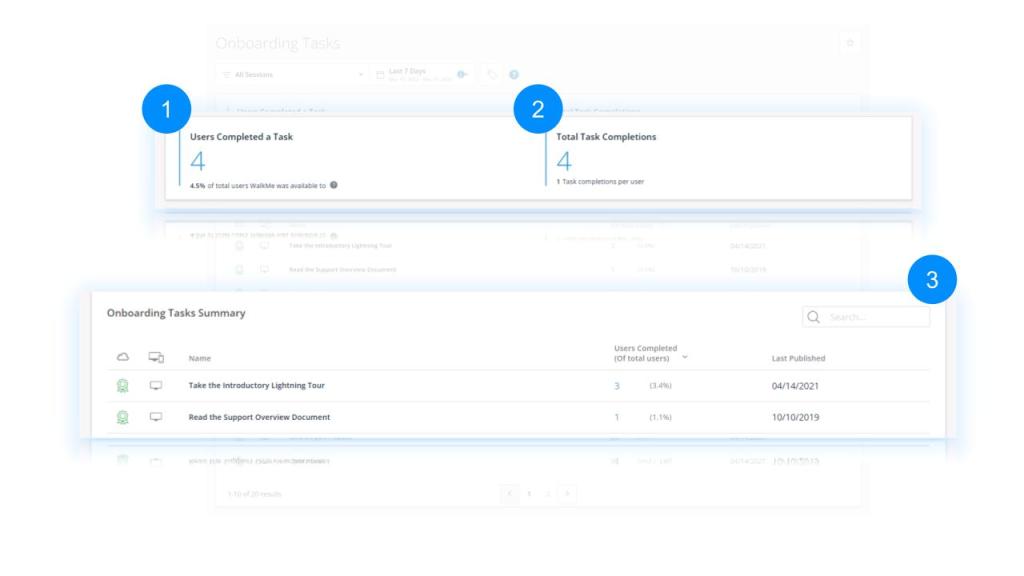Click users completed count 3 for Lightning Tour
1024x576 pixels.
coord(617,386)
